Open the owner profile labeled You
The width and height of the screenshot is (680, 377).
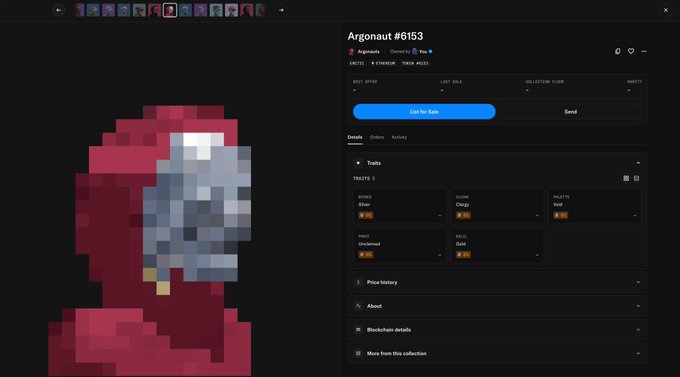point(423,52)
